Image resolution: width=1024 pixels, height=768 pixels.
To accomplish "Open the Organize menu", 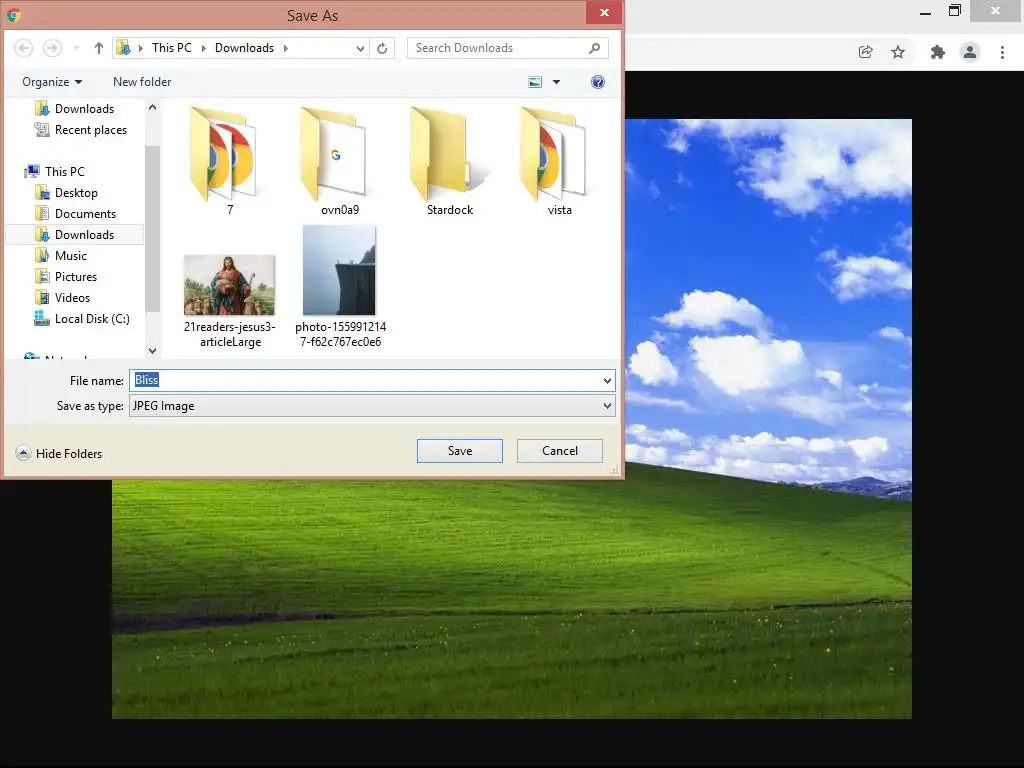I will coord(52,82).
